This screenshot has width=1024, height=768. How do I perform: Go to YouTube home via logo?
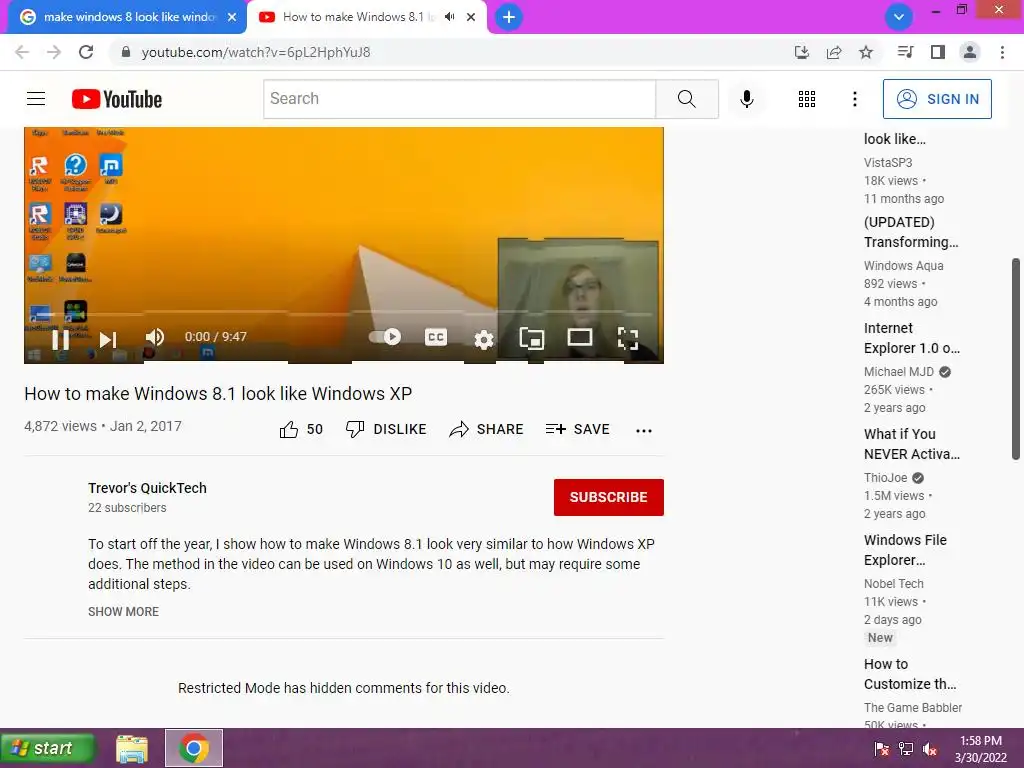coord(117,99)
